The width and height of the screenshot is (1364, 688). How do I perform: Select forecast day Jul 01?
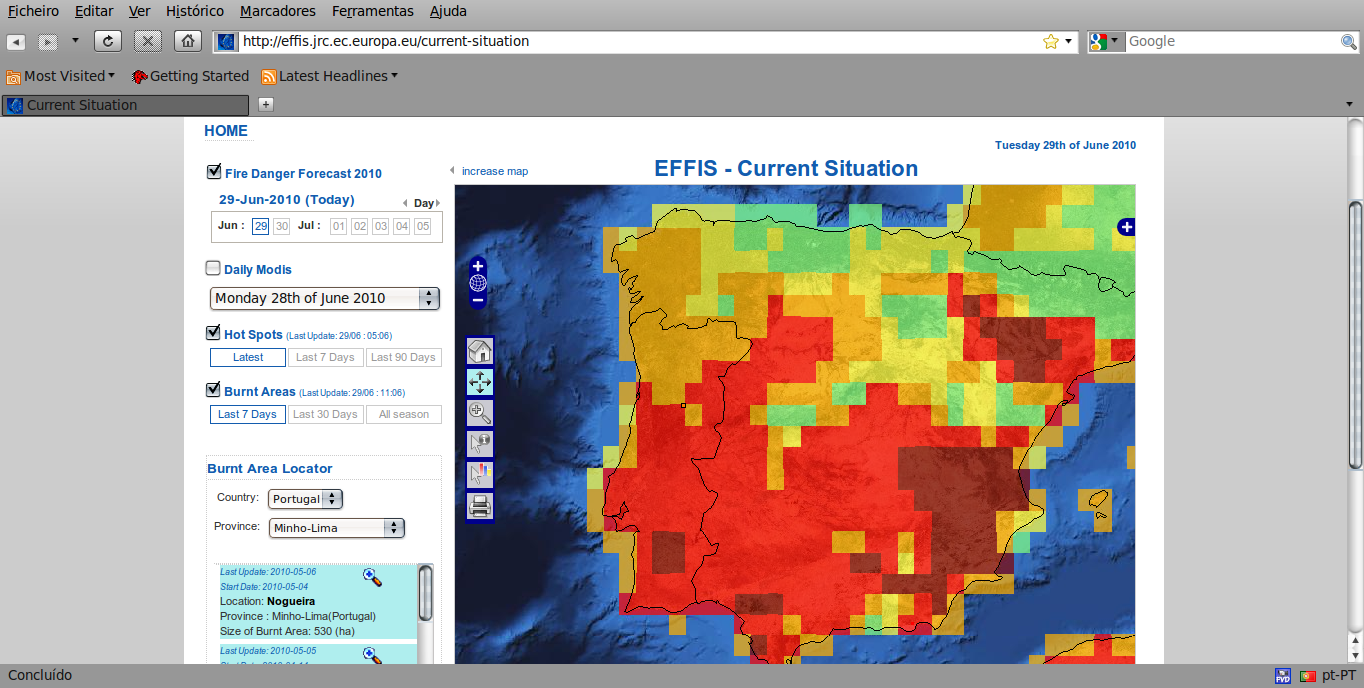tap(339, 227)
